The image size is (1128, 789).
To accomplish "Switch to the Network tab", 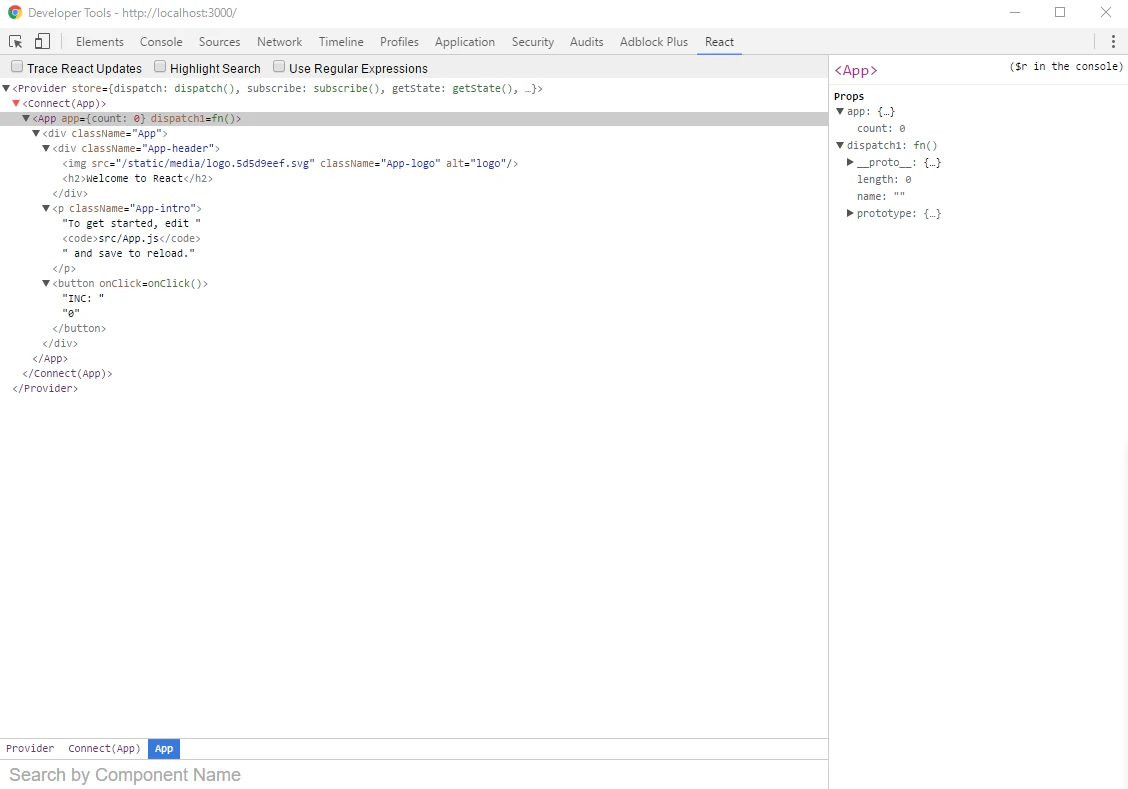I will tap(280, 42).
